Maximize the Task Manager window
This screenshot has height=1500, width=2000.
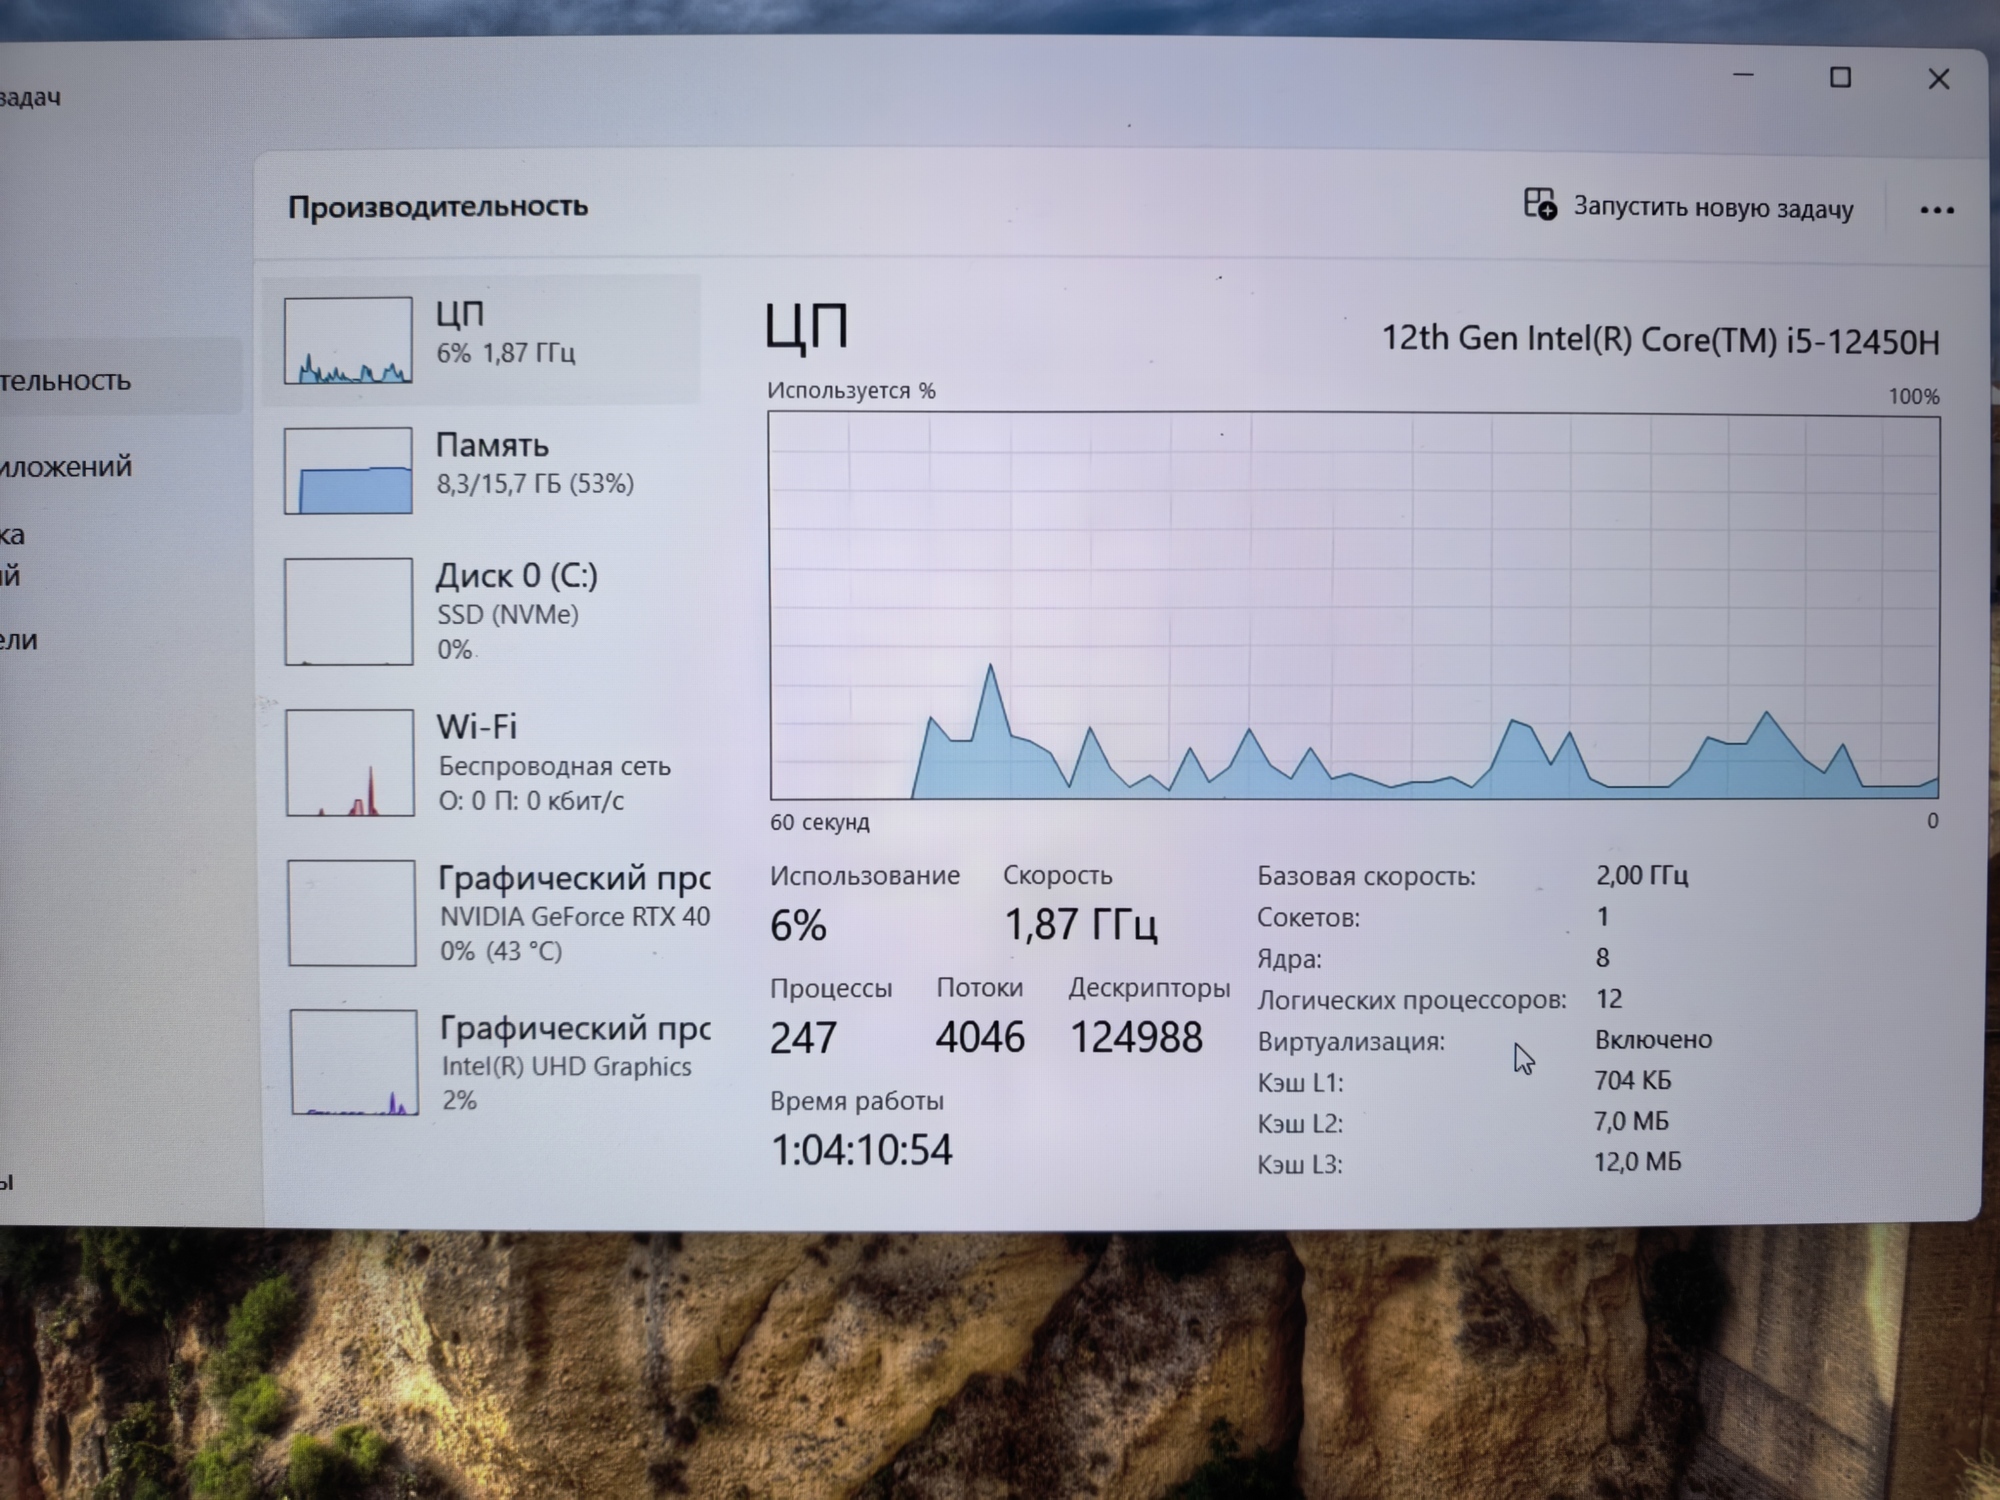click(x=1840, y=77)
